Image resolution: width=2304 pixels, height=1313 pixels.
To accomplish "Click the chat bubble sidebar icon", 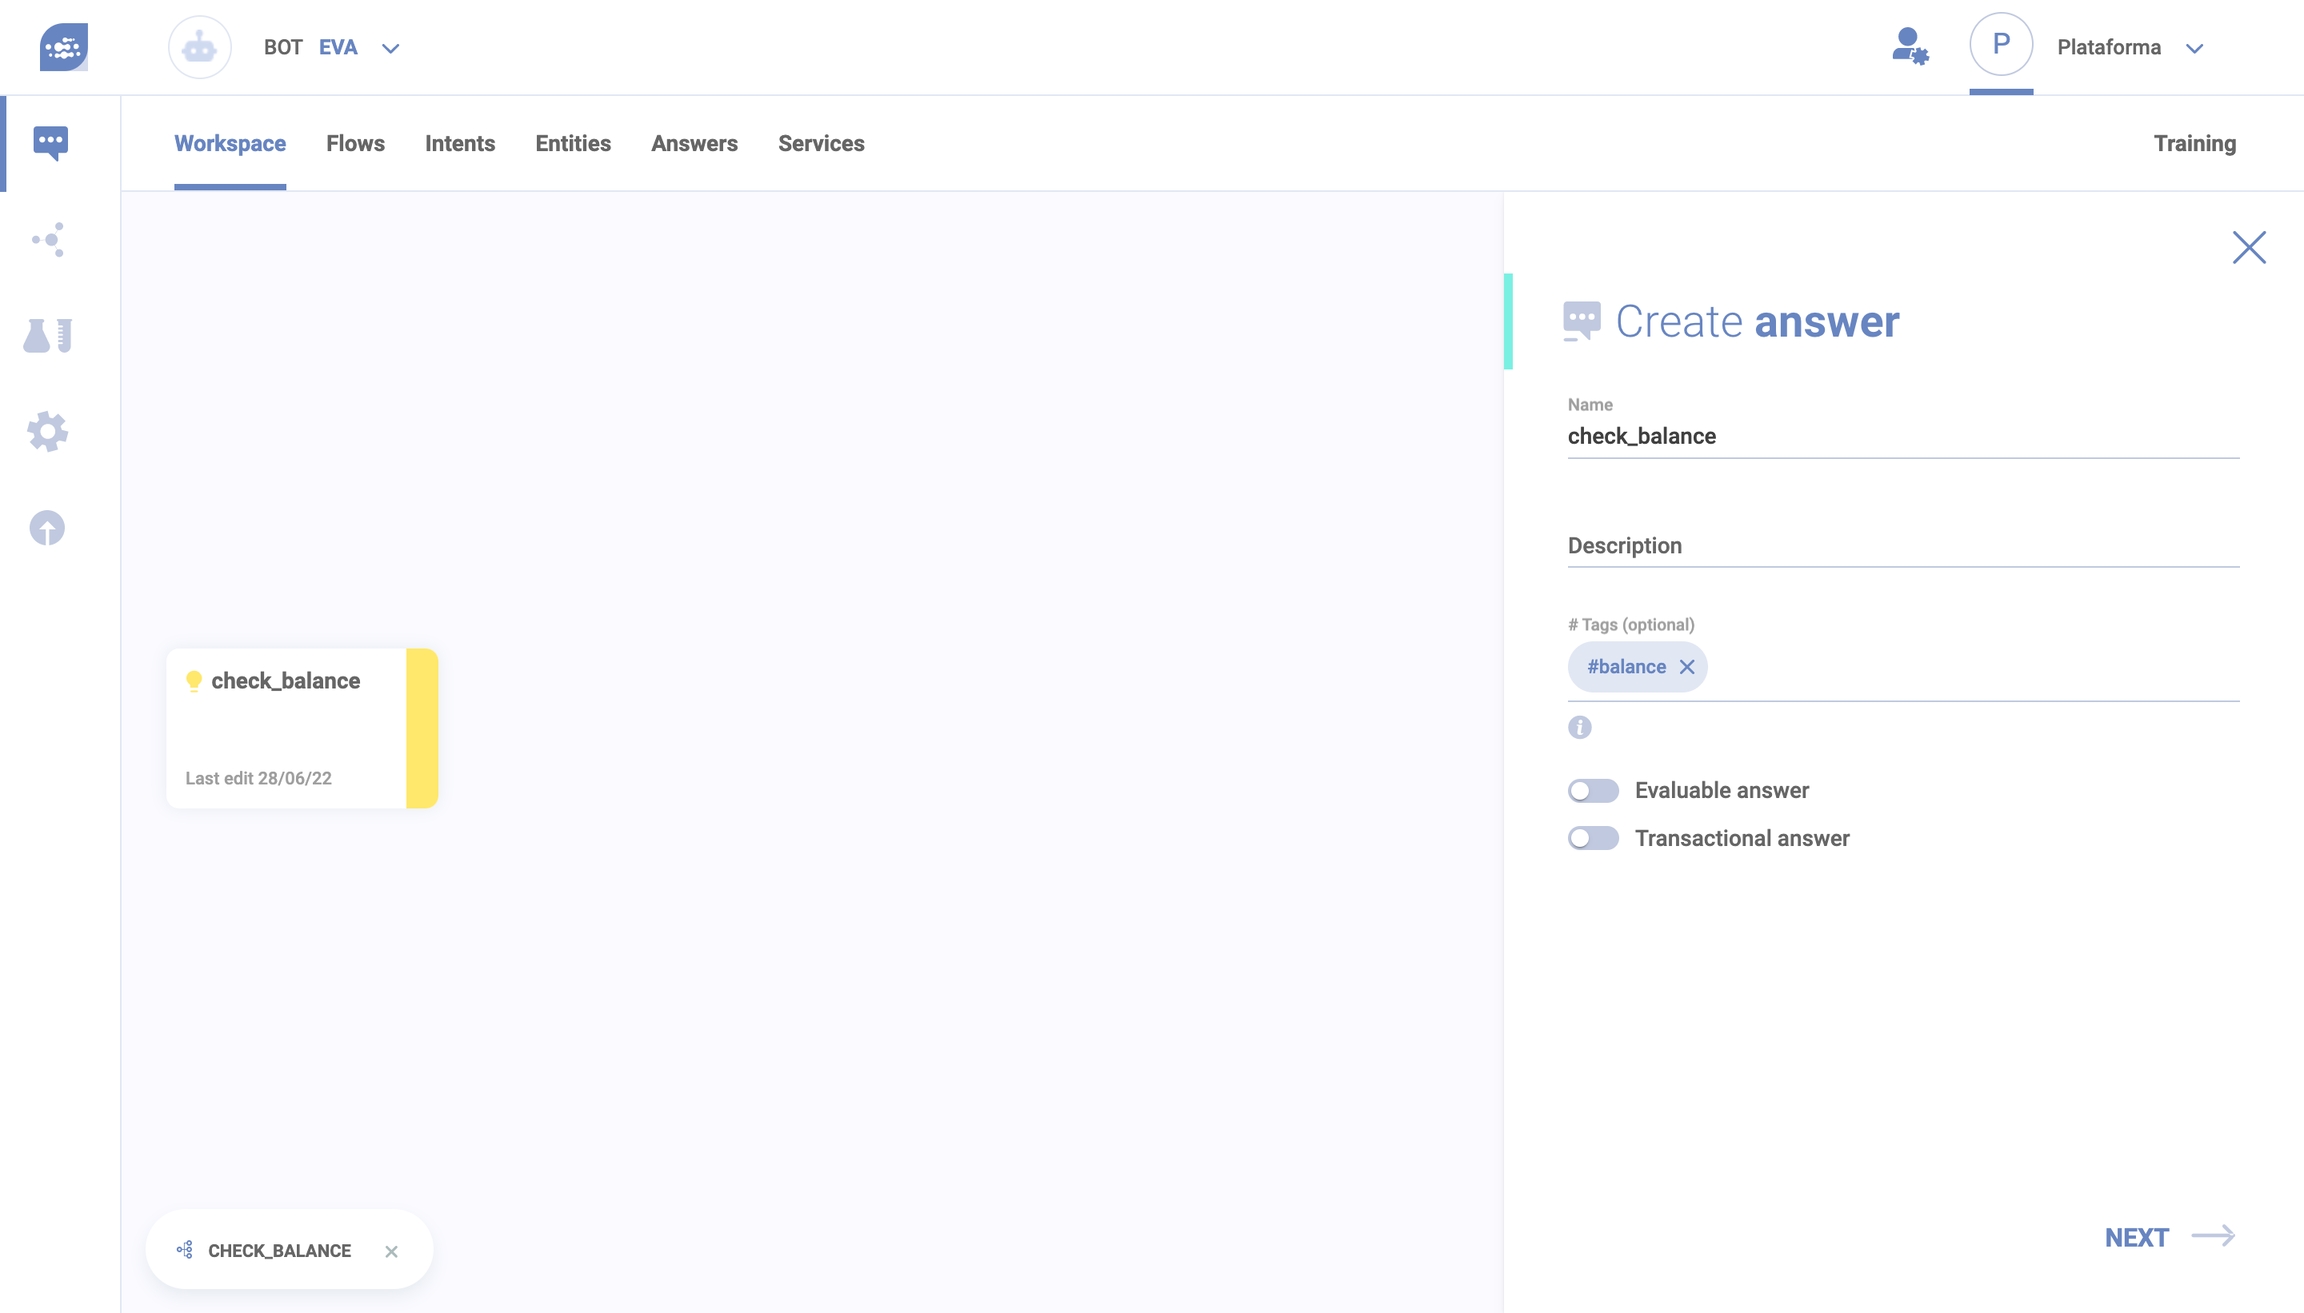I will (50, 143).
